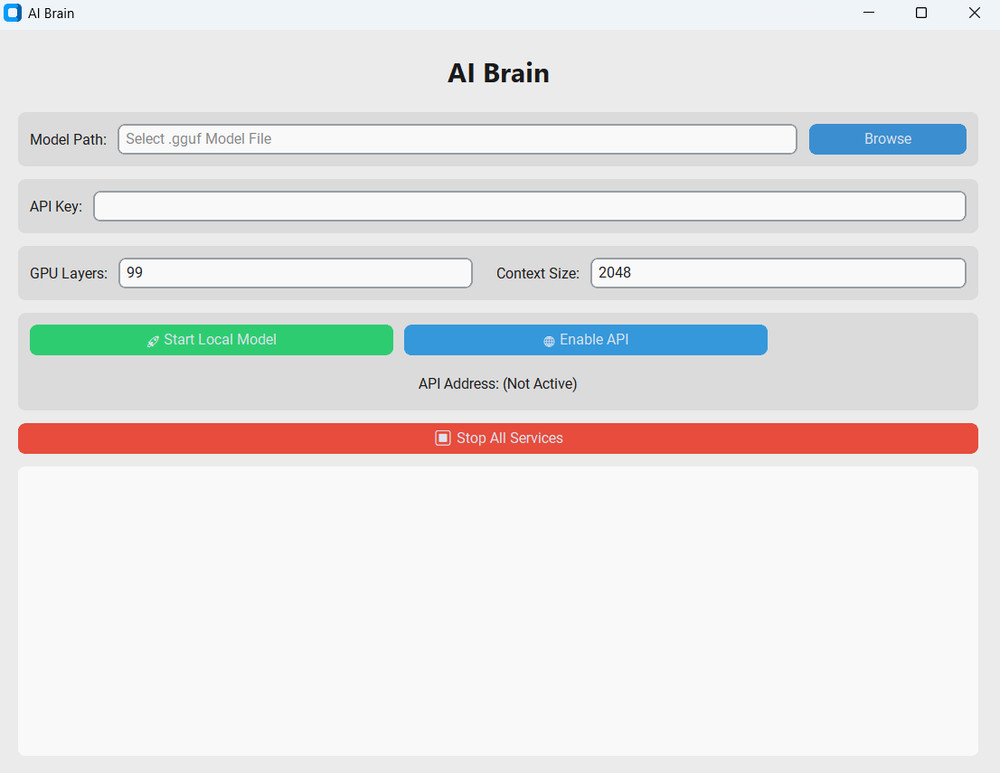Click the Select .gguf Model File placeholder text
Image resolution: width=1000 pixels, height=773 pixels.
coord(198,139)
